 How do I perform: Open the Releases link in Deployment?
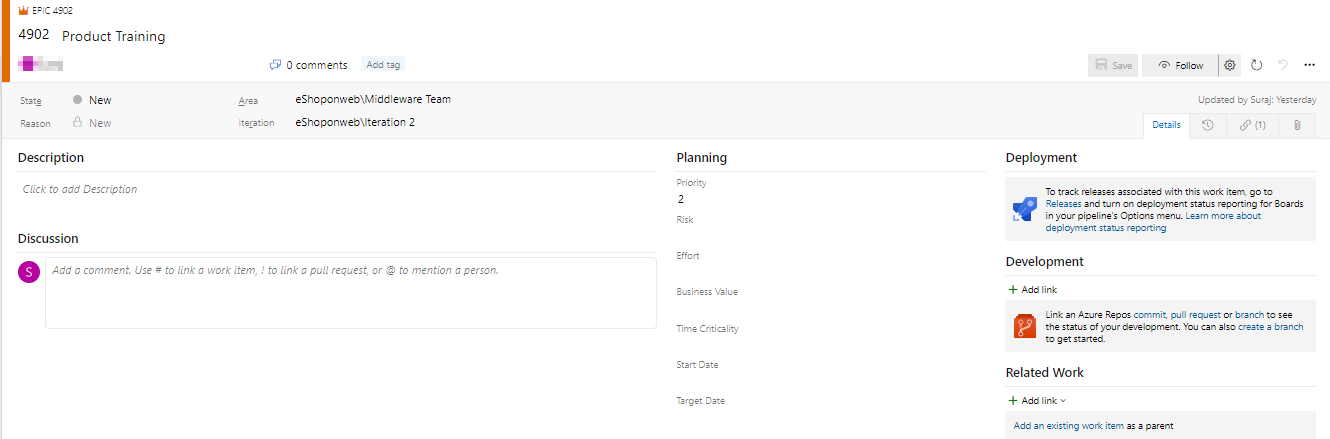pyautogui.click(x=1063, y=203)
